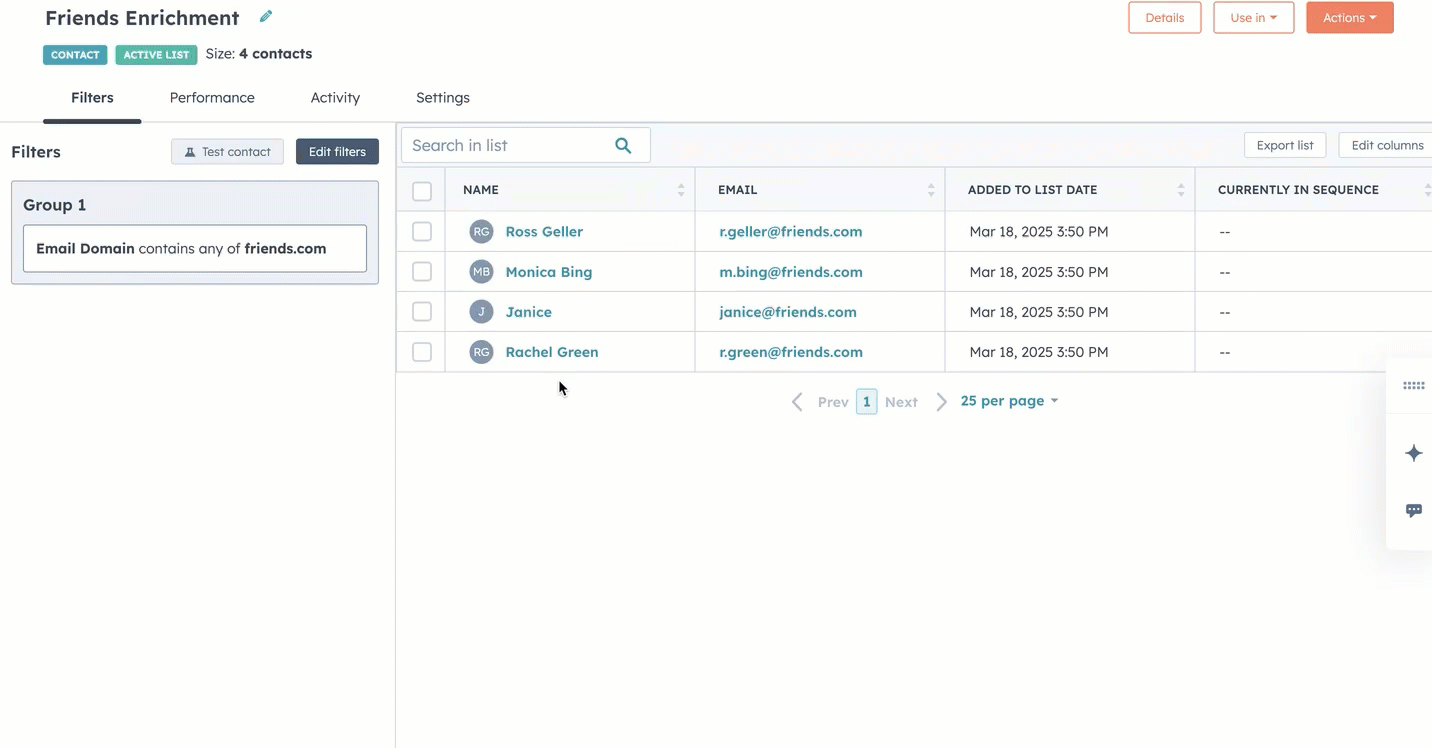Click the search magnifier icon

623,146
